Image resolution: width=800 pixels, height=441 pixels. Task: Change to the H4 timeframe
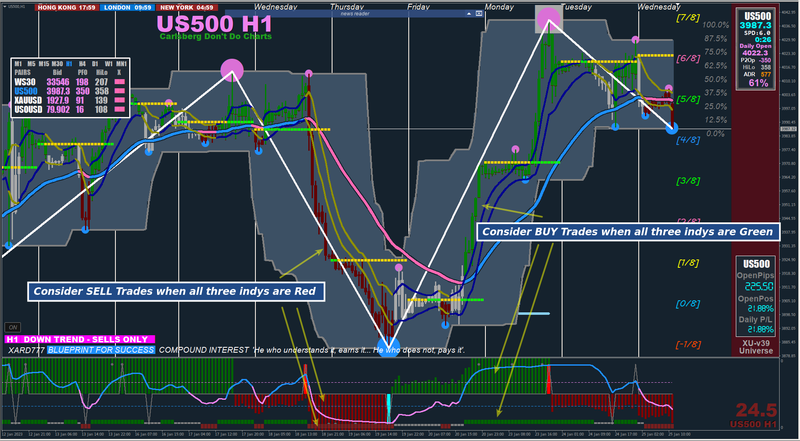[82, 64]
